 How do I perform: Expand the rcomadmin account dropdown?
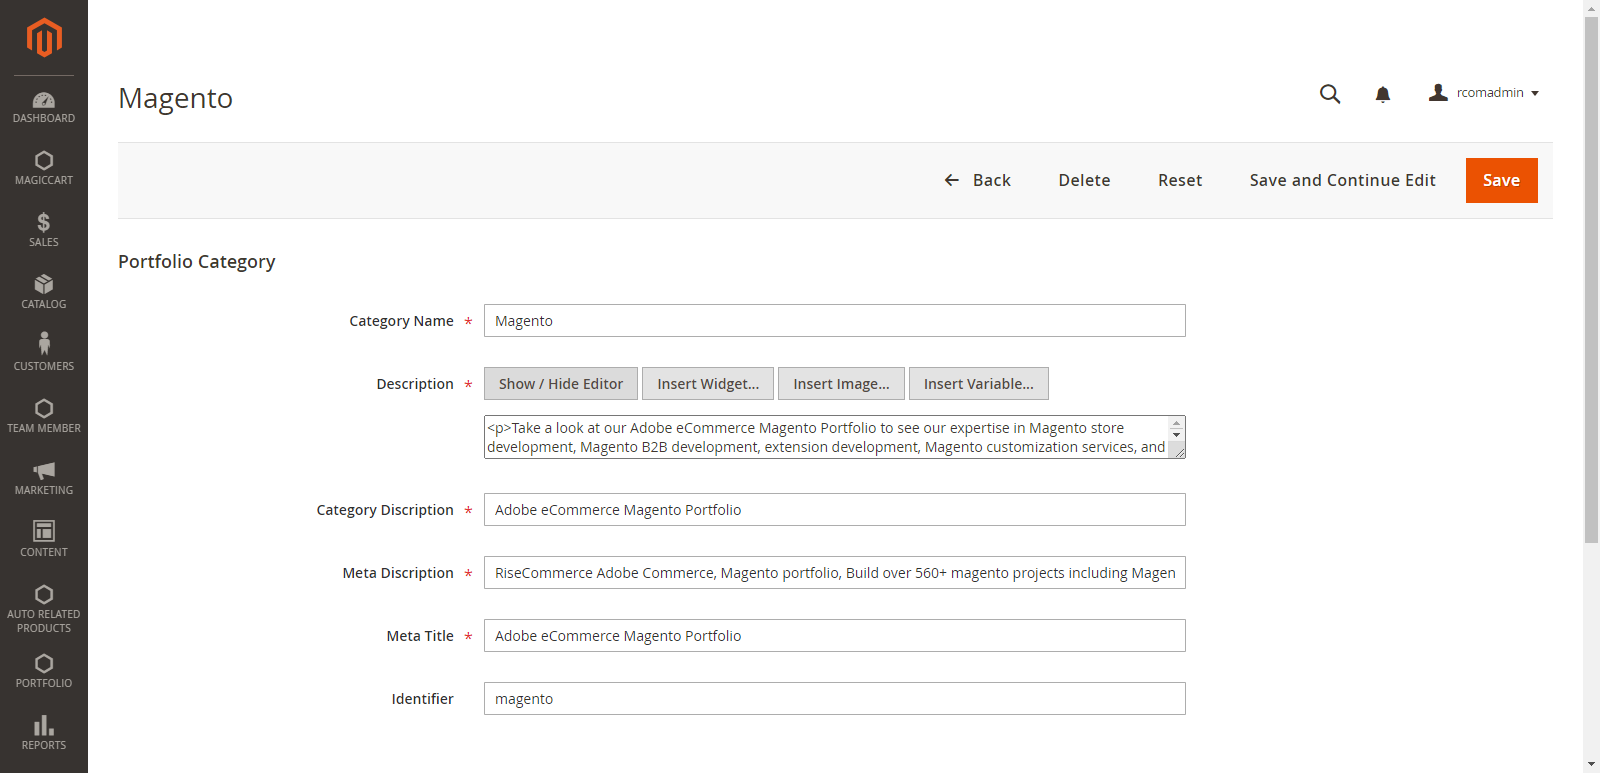(x=1484, y=93)
